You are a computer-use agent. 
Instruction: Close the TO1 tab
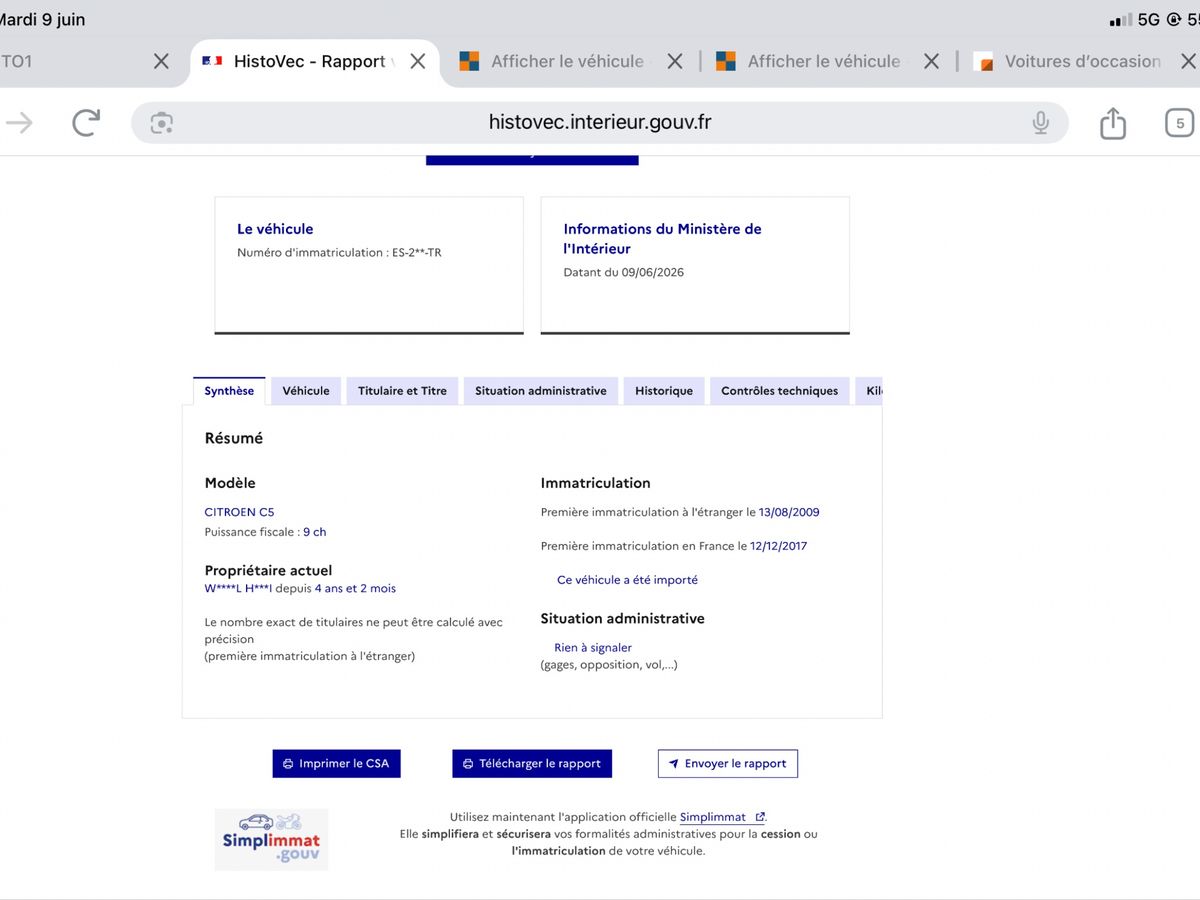click(x=161, y=61)
